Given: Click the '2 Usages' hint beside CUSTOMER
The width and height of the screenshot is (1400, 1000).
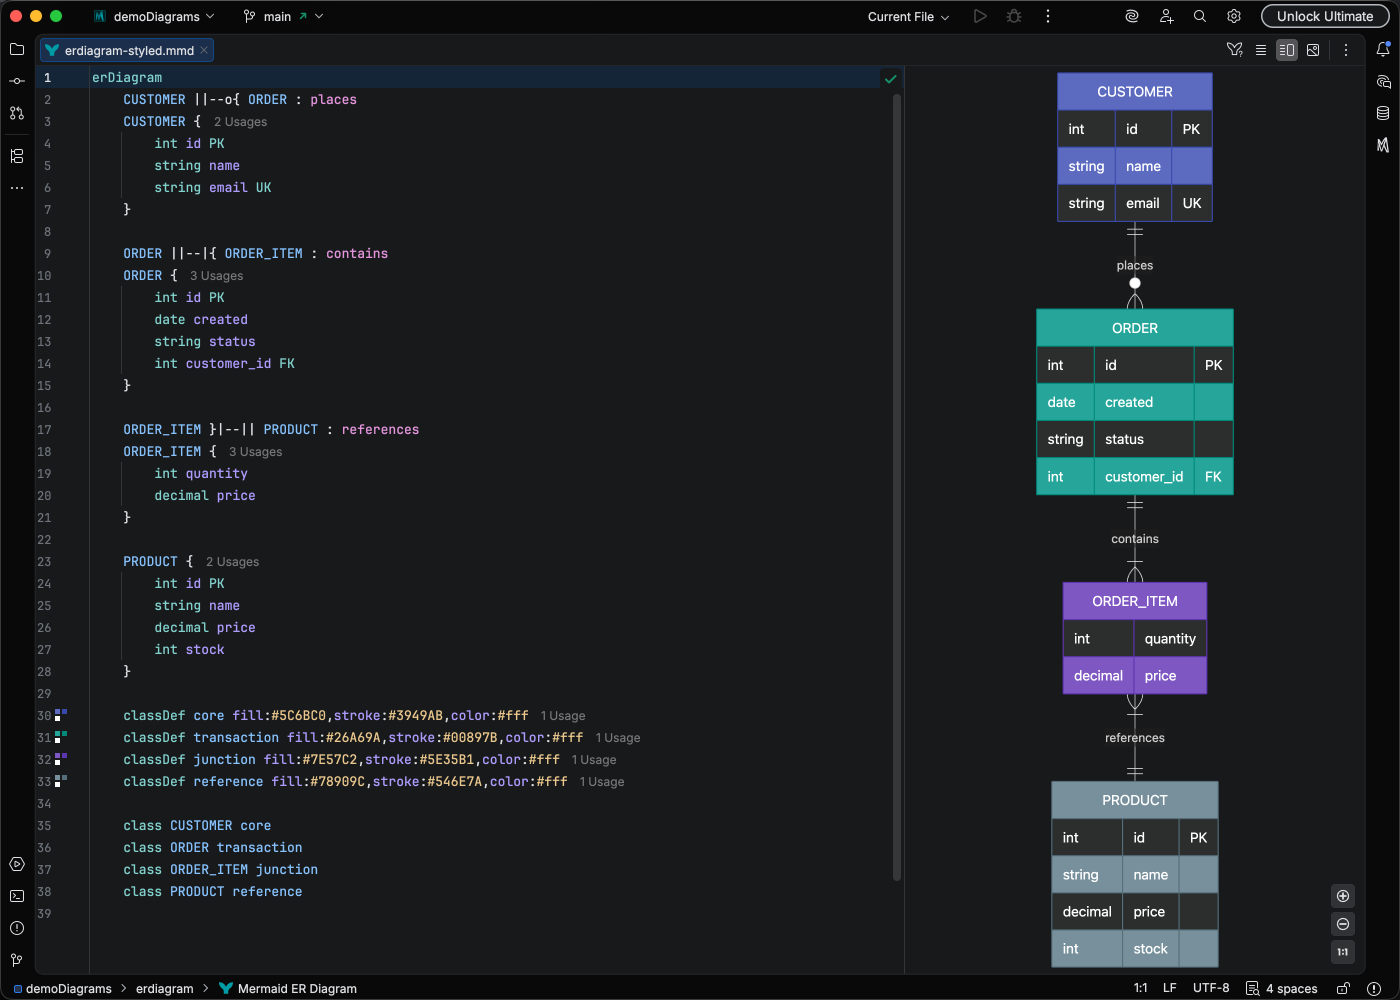Looking at the screenshot, I should (x=240, y=122).
